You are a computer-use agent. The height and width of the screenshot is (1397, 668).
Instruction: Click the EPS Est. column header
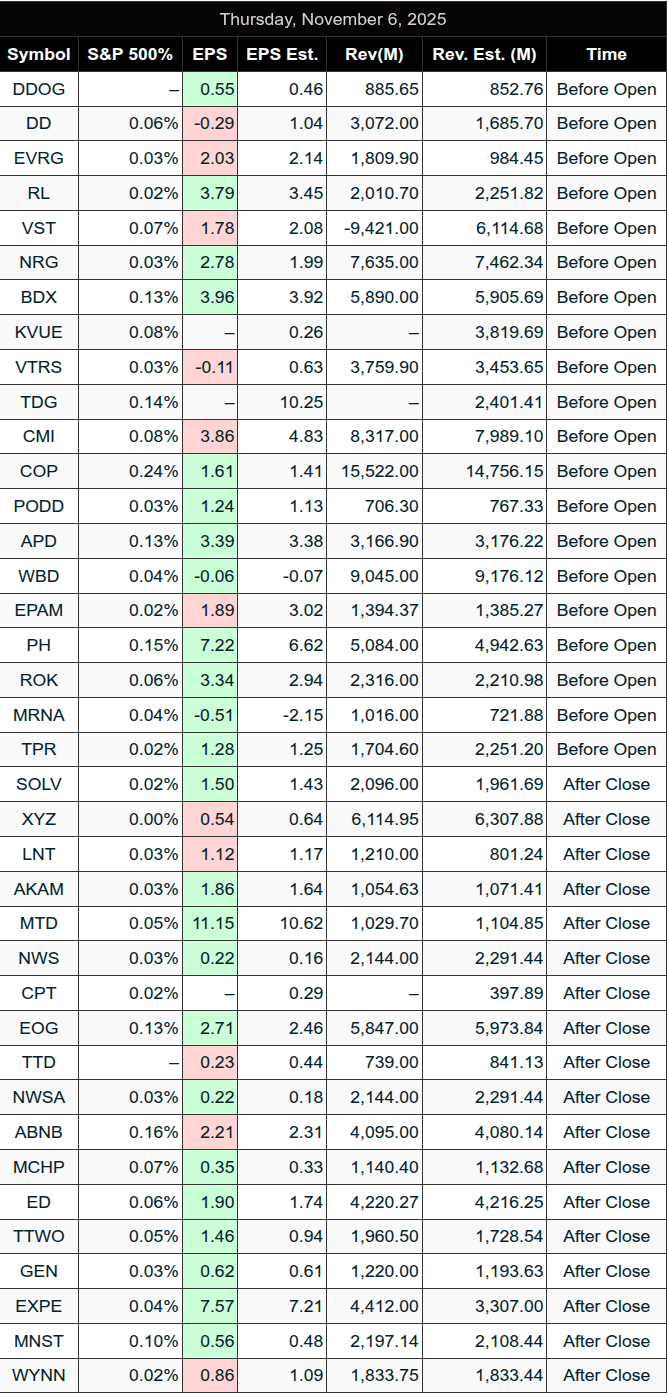pos(281,54)
